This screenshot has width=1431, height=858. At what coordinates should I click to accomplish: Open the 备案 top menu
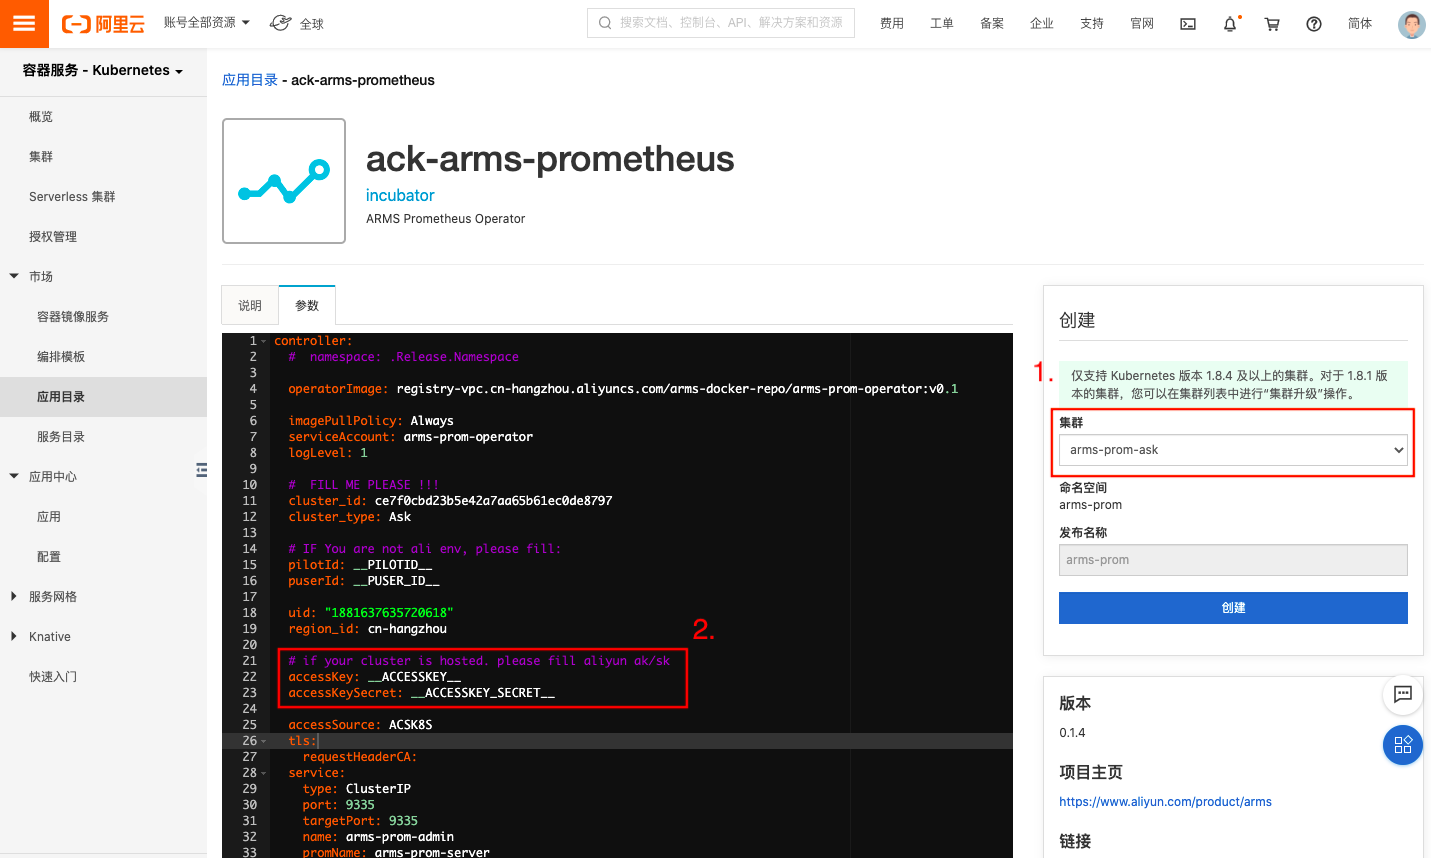pos(992,24)
